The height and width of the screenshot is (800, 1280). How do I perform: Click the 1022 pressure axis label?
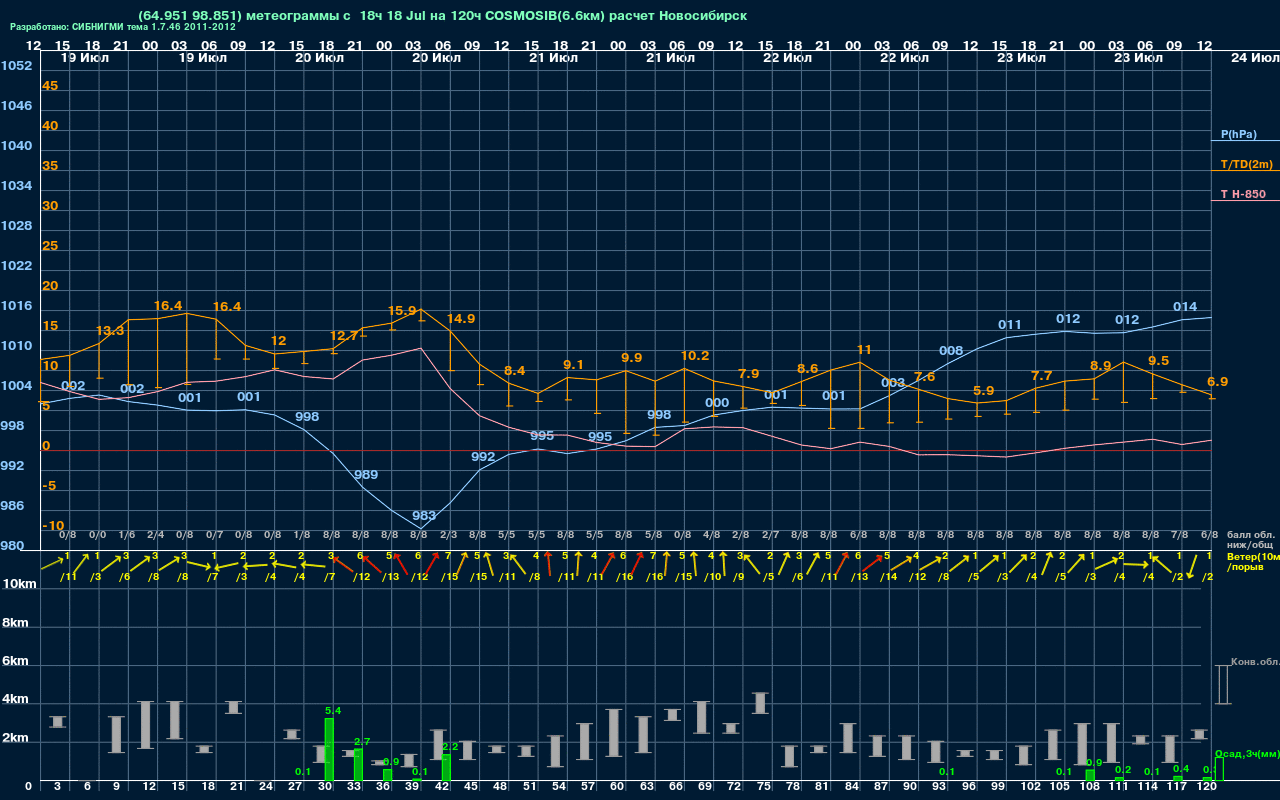click(x=16, y=266)
